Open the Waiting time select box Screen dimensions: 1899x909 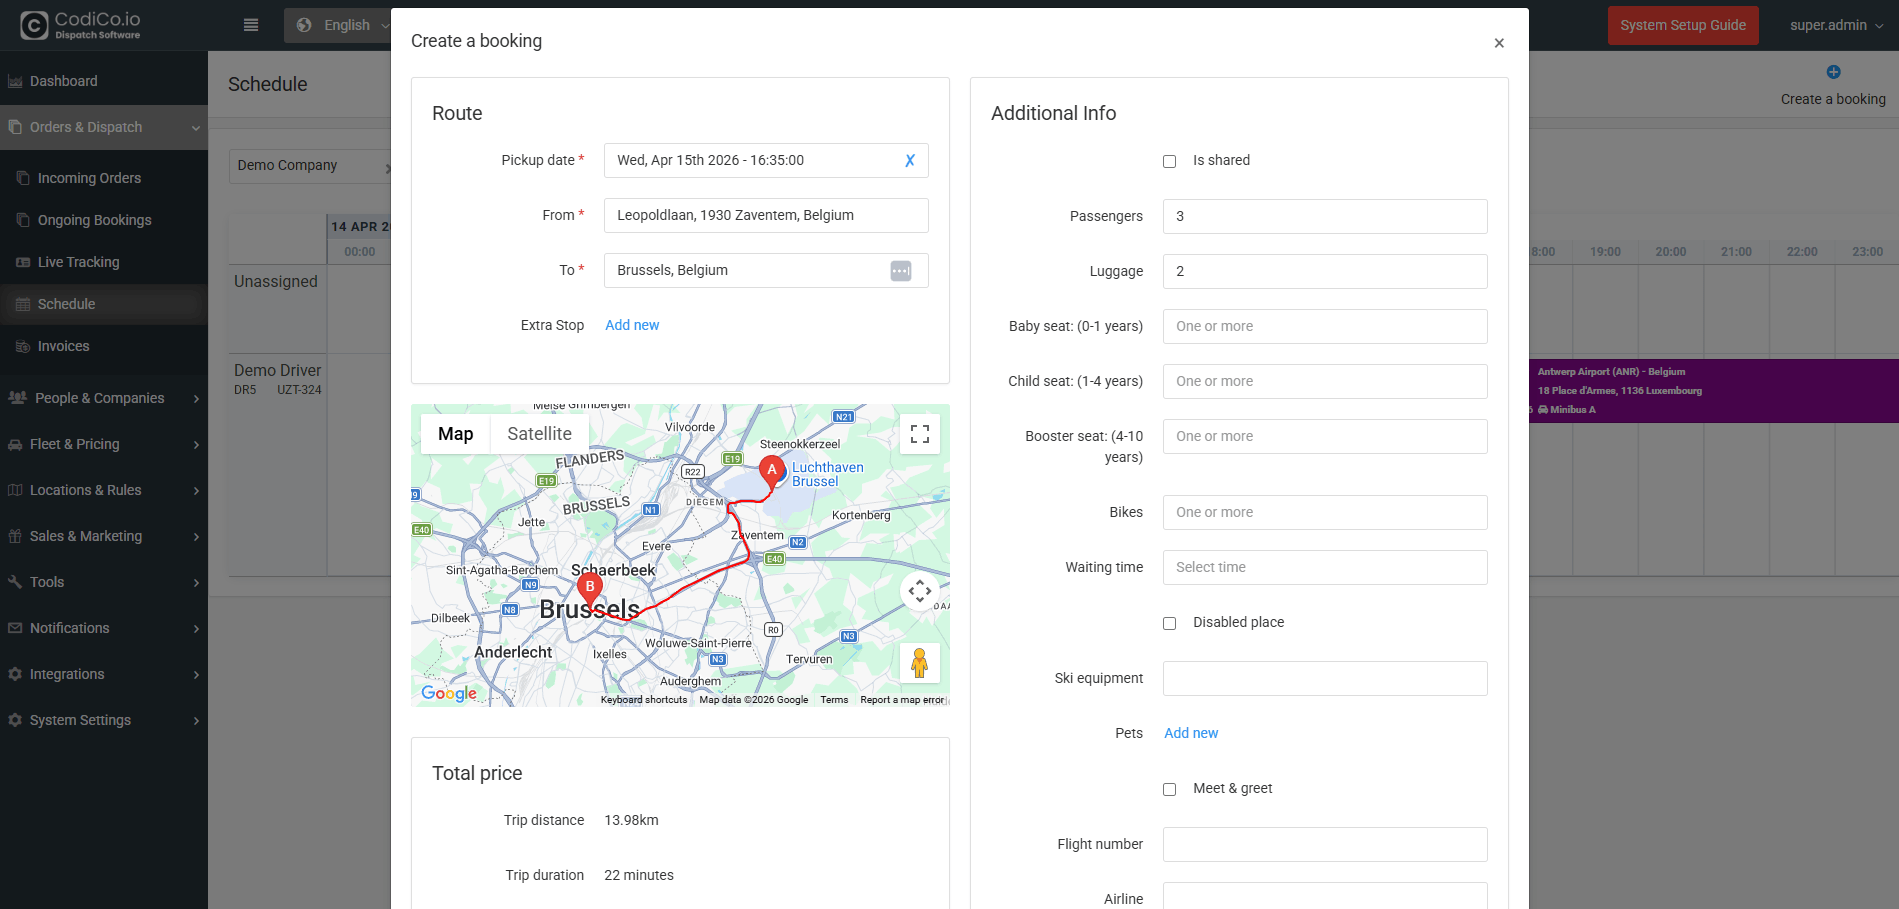(1324, 567)
